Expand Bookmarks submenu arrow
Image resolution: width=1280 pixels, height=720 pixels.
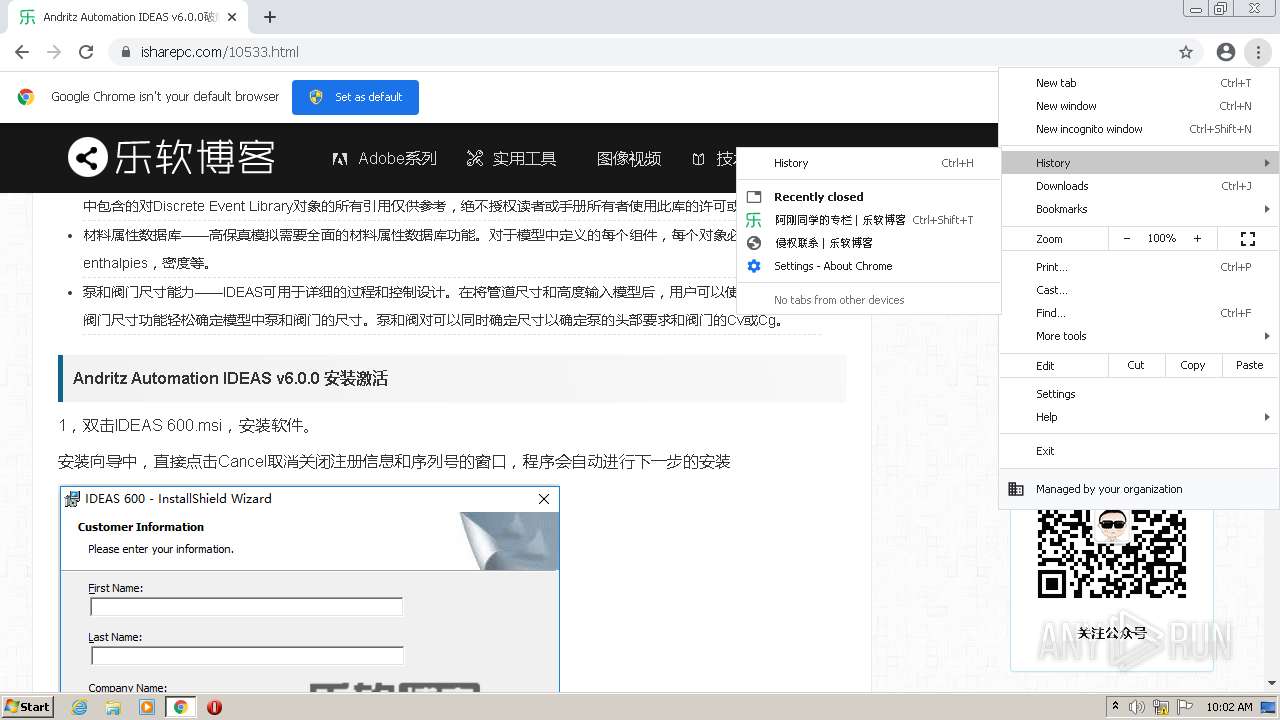tap(1267, 209)
